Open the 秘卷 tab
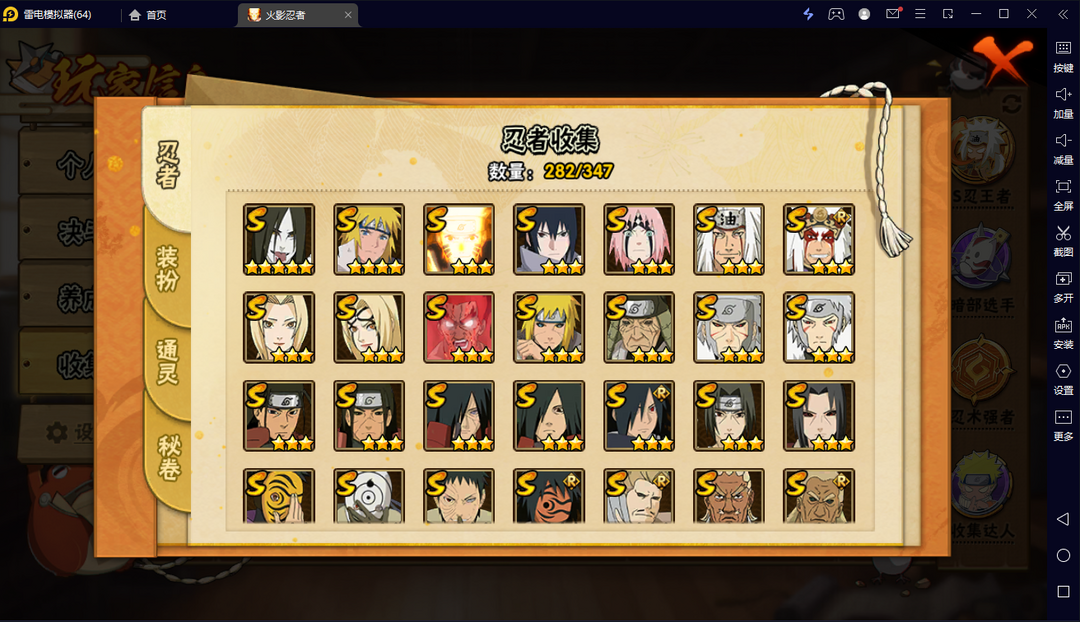Image resolution: width=1080 pixels, height=622 pixels. [169, 458]
